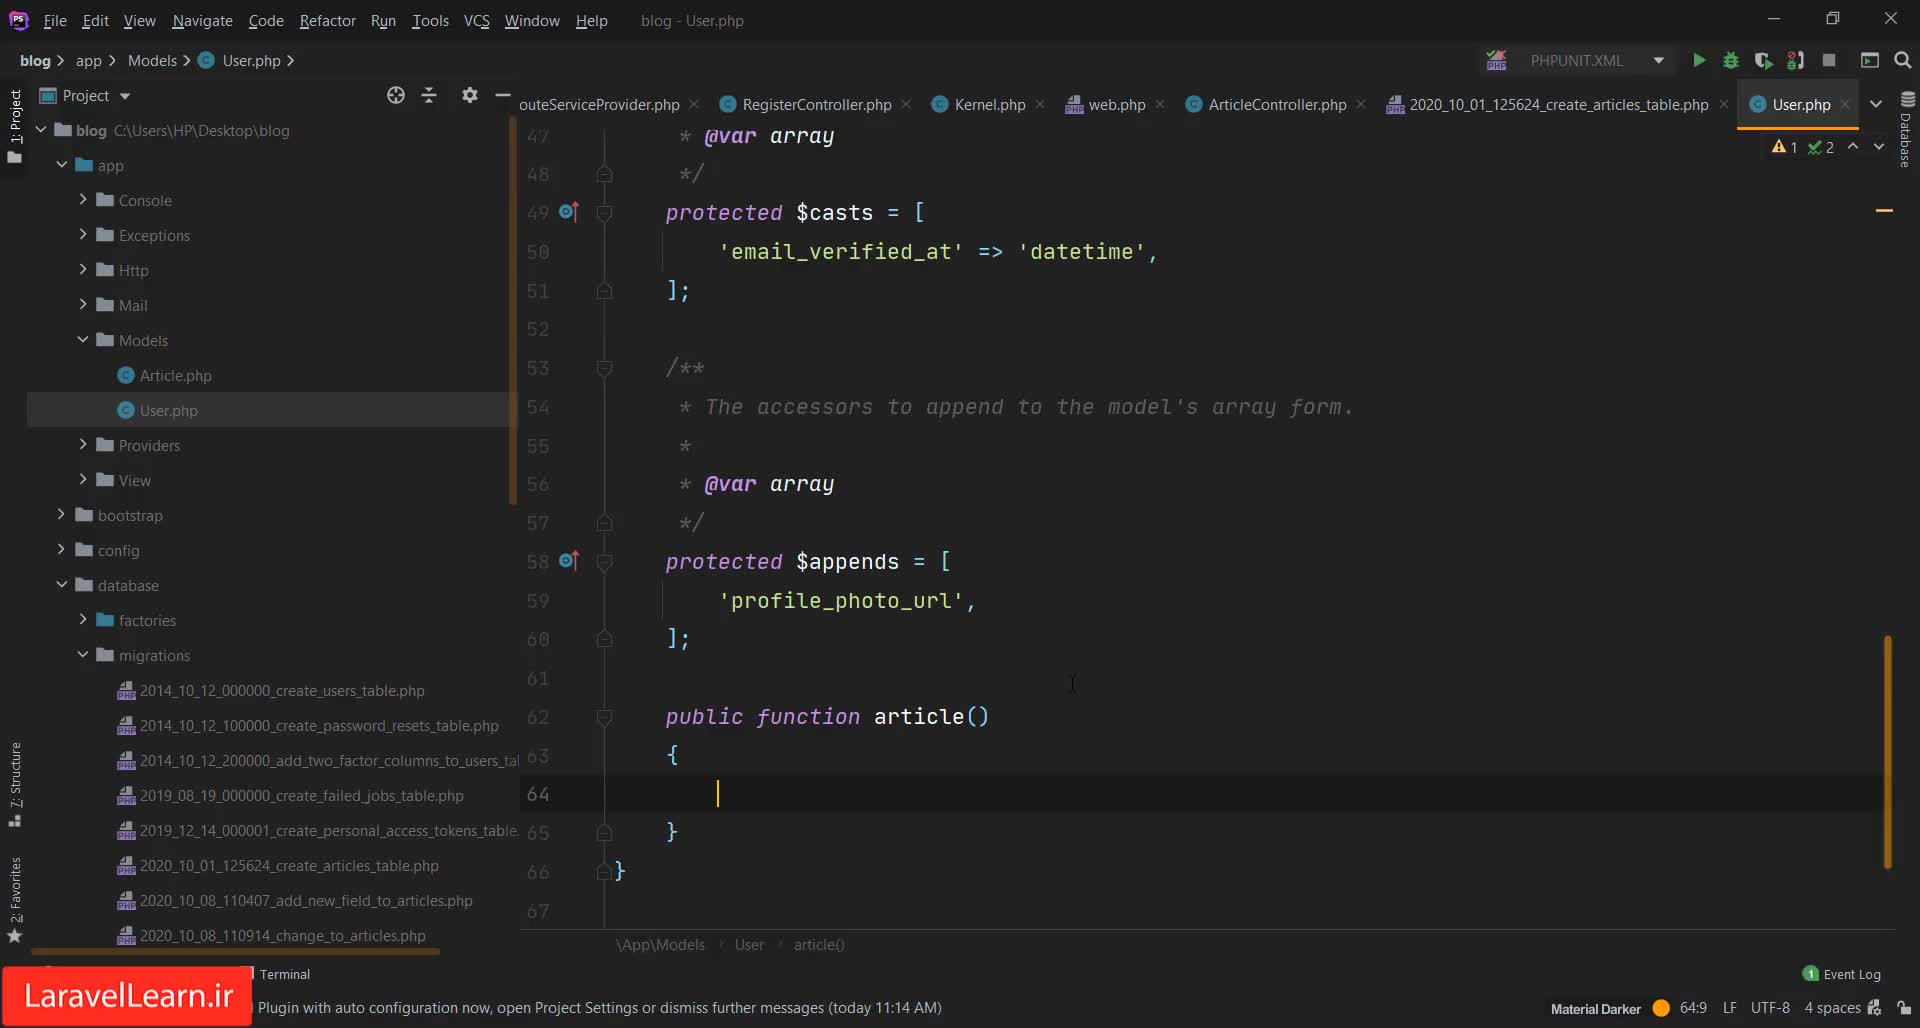Collapse all nodes in Project panel
The height and width of the screenshot is (1028, 1920).
pyautogui.click(x=429, y=96)
